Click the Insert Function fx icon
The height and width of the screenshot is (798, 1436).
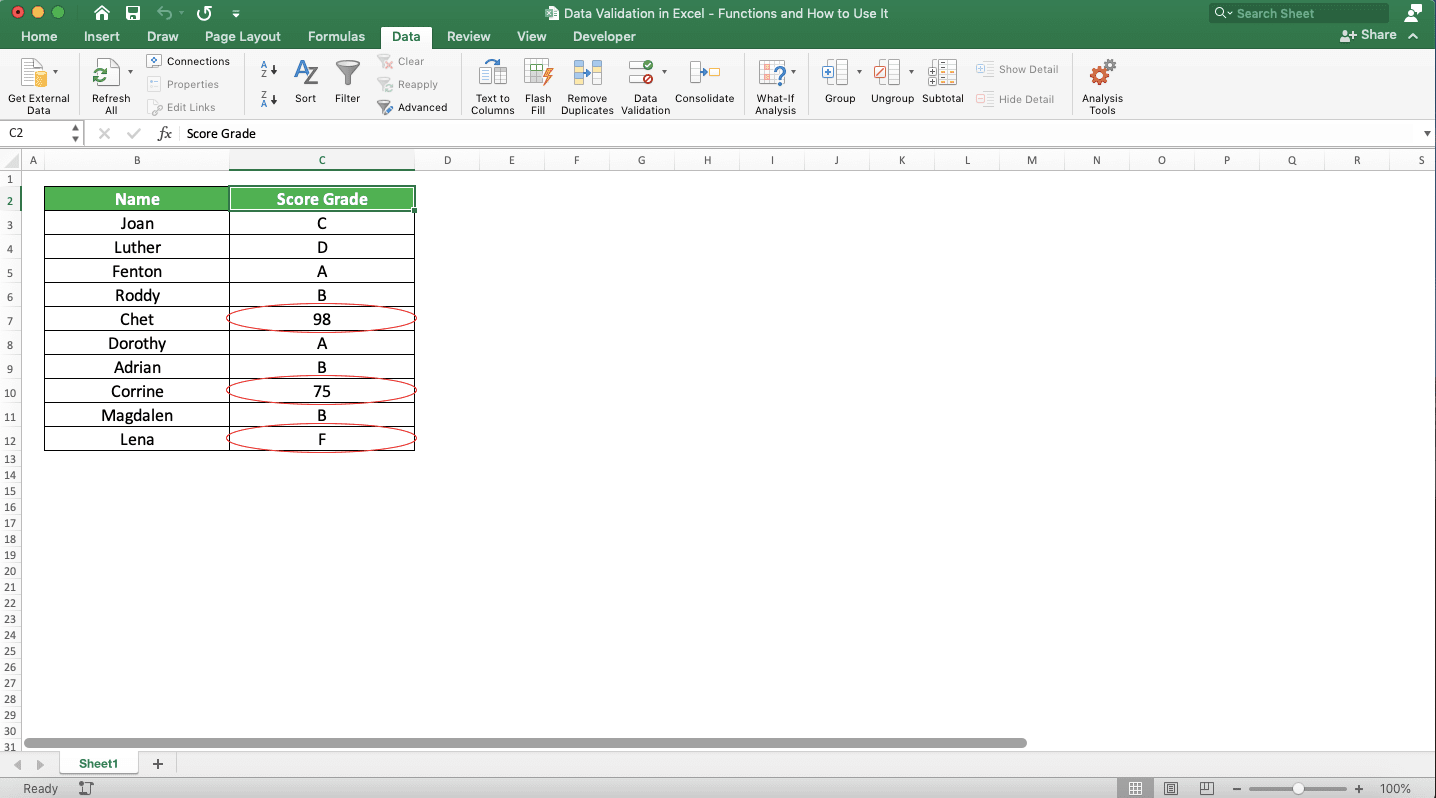tap(165, 133)
